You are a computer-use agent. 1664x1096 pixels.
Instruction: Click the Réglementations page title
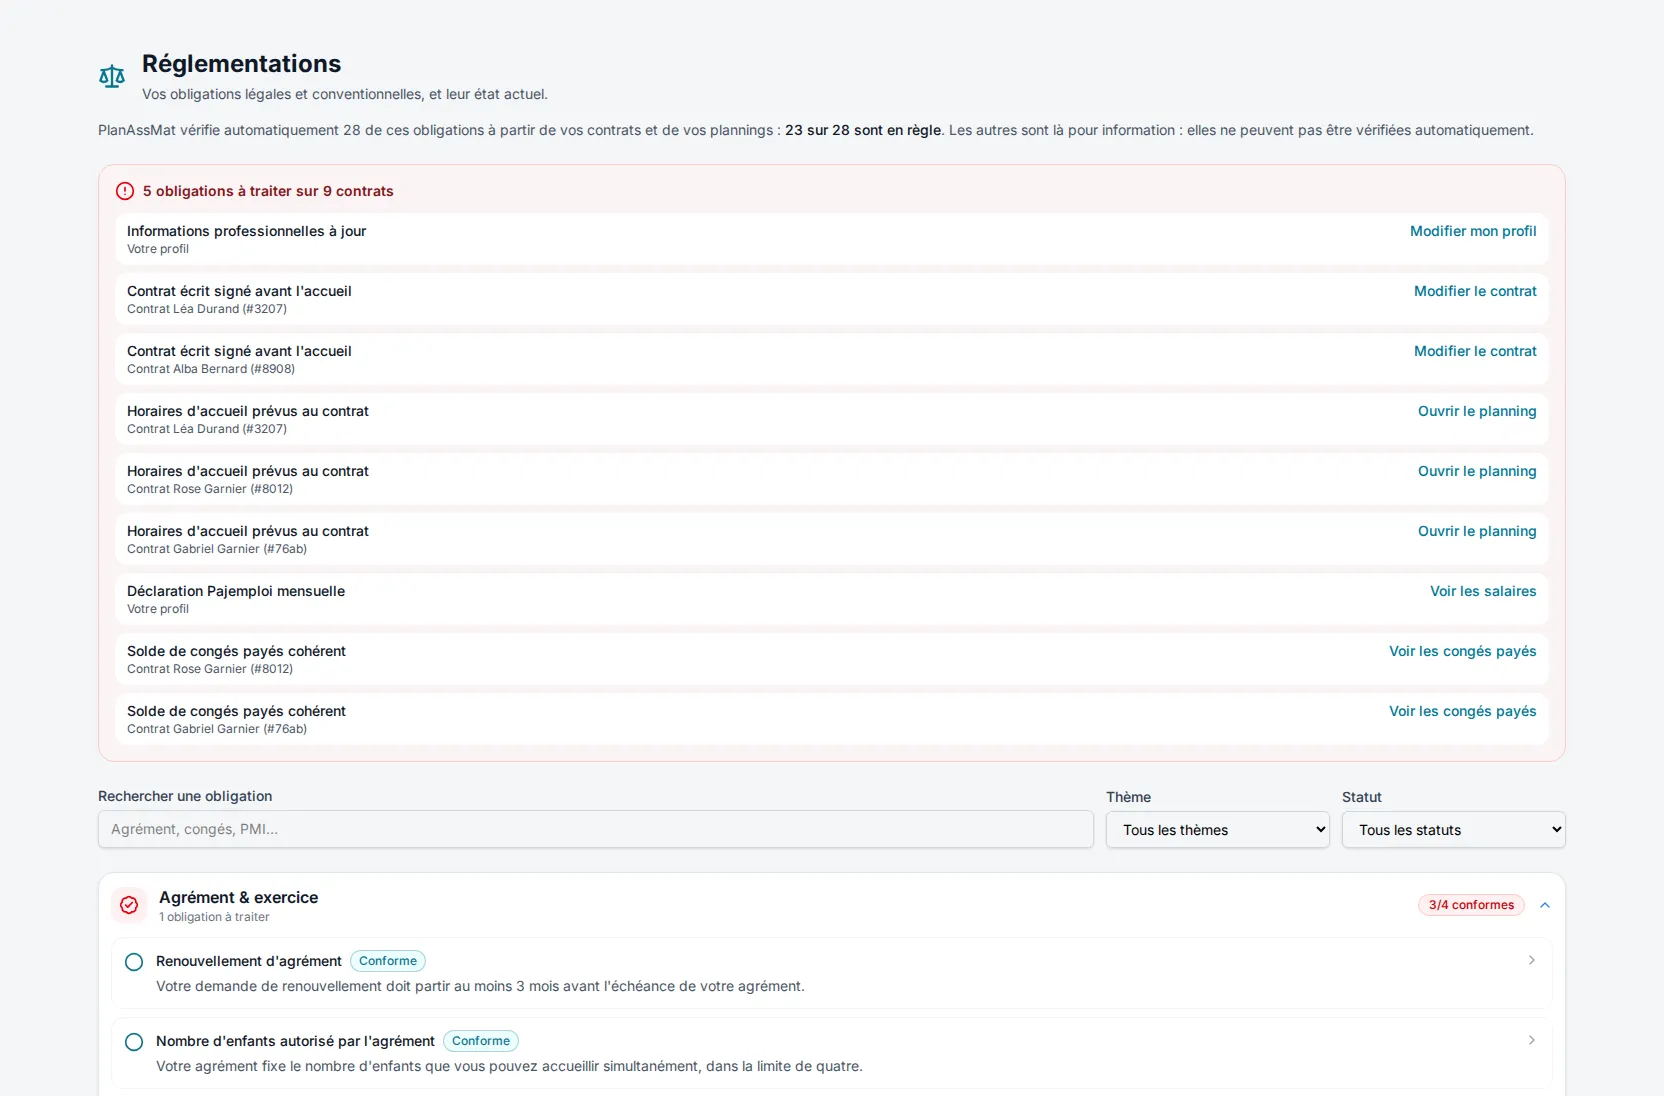click(241, 64)
